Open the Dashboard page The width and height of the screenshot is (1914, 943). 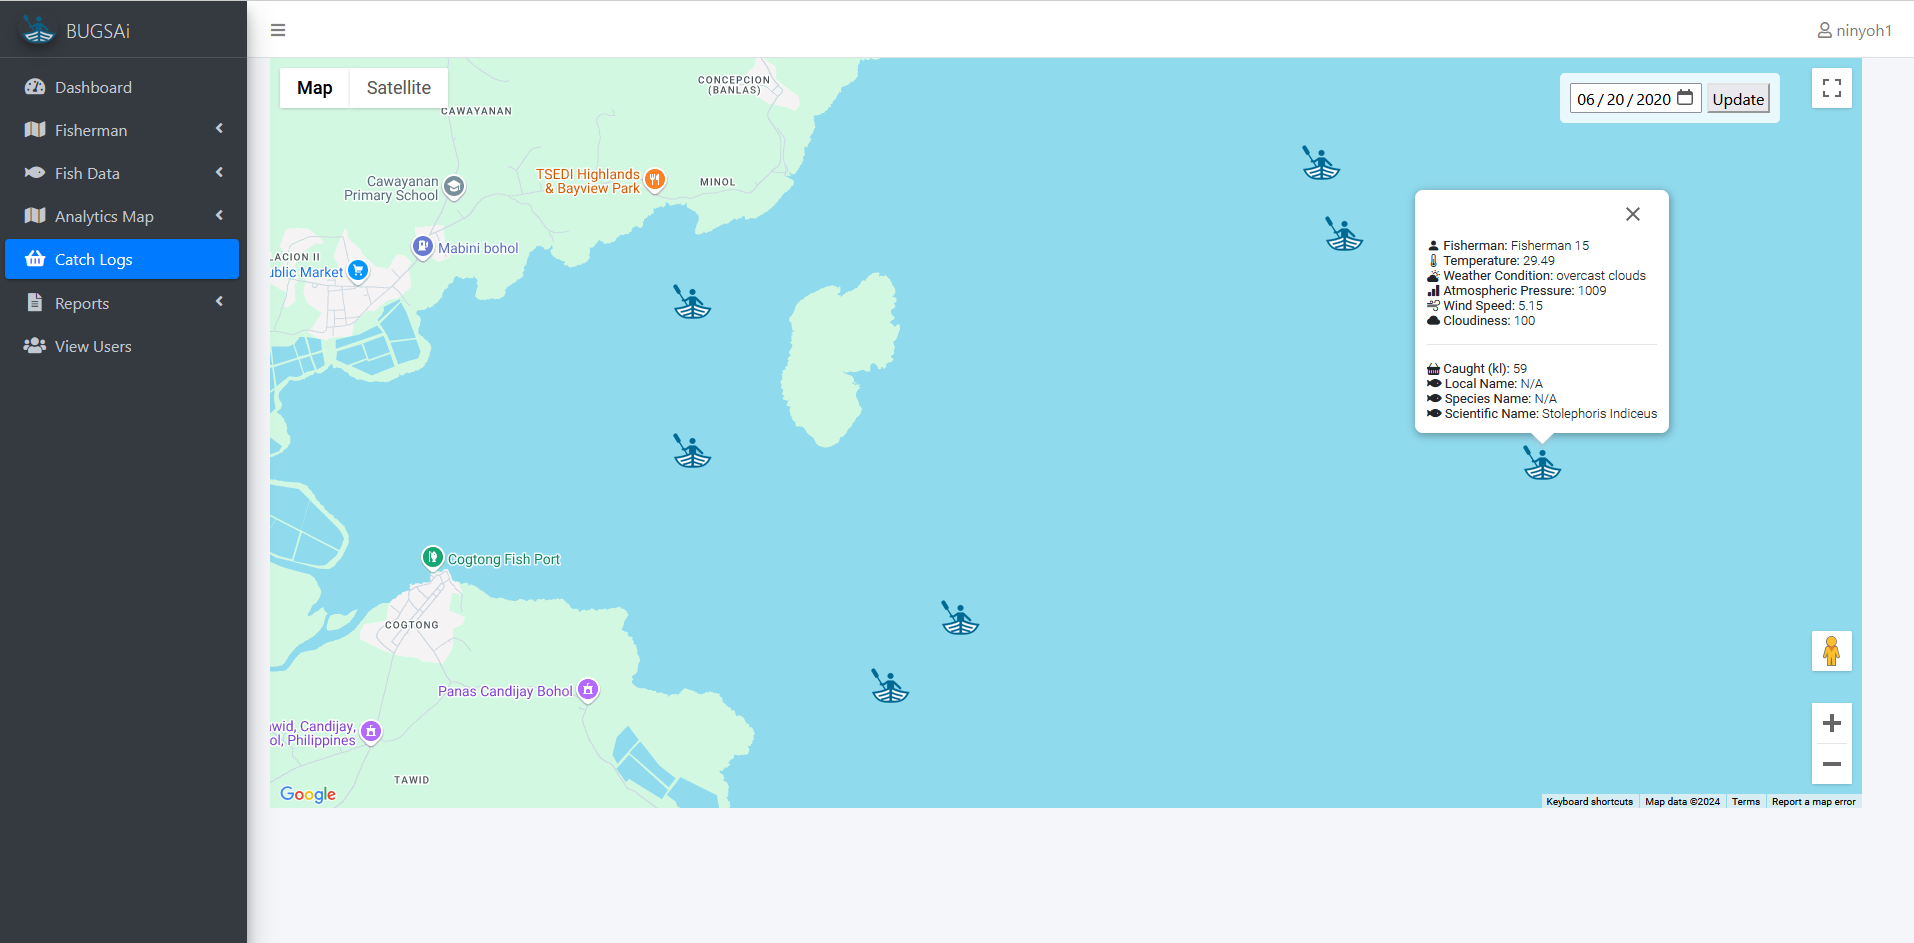[x=93, y=87]
